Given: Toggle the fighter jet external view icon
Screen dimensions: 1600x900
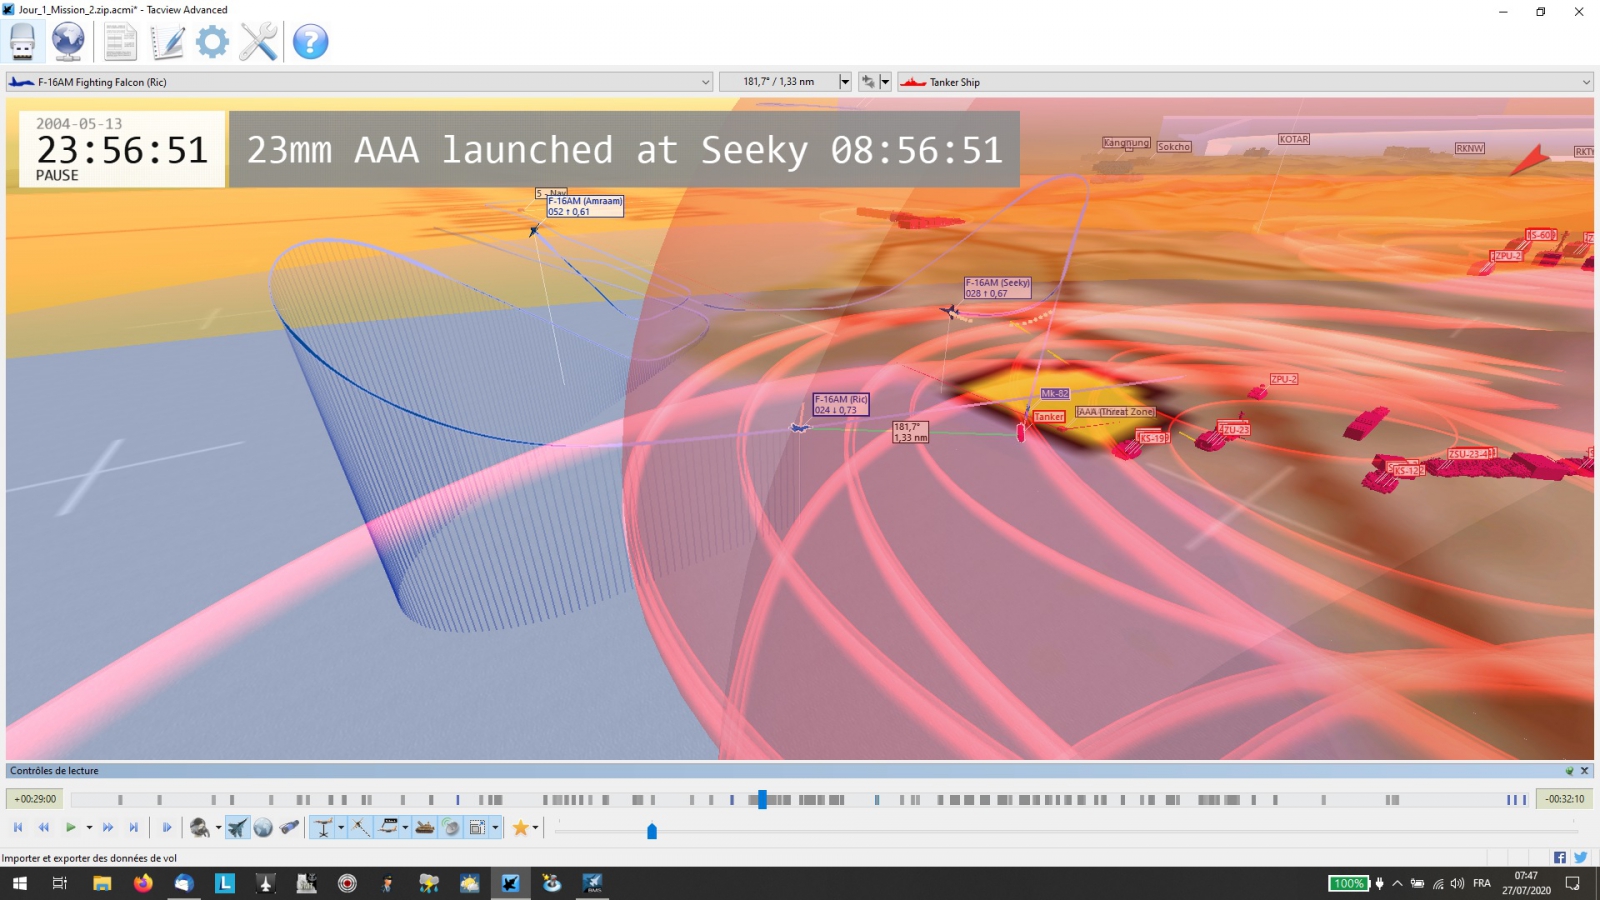Looking at the screenshot, I should click(237, 827).
